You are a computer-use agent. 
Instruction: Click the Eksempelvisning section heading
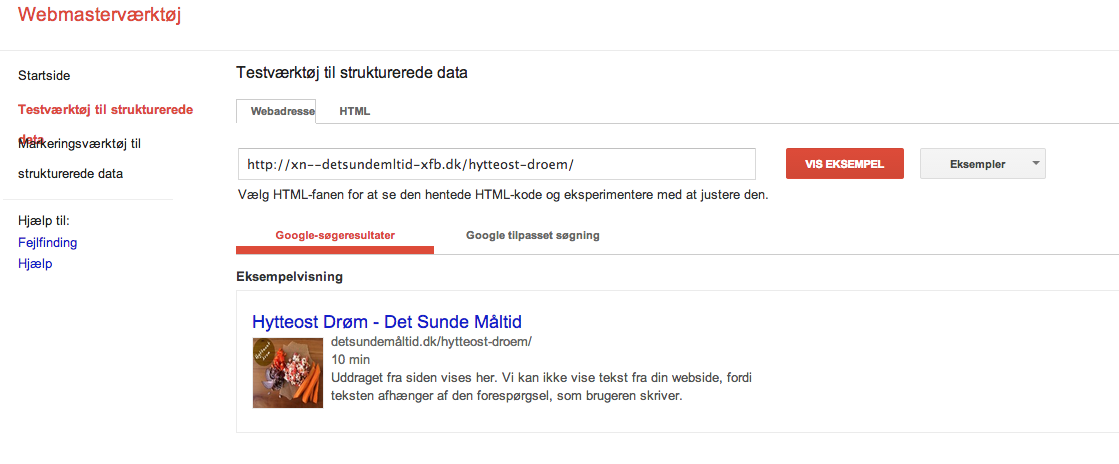point(289,275)
